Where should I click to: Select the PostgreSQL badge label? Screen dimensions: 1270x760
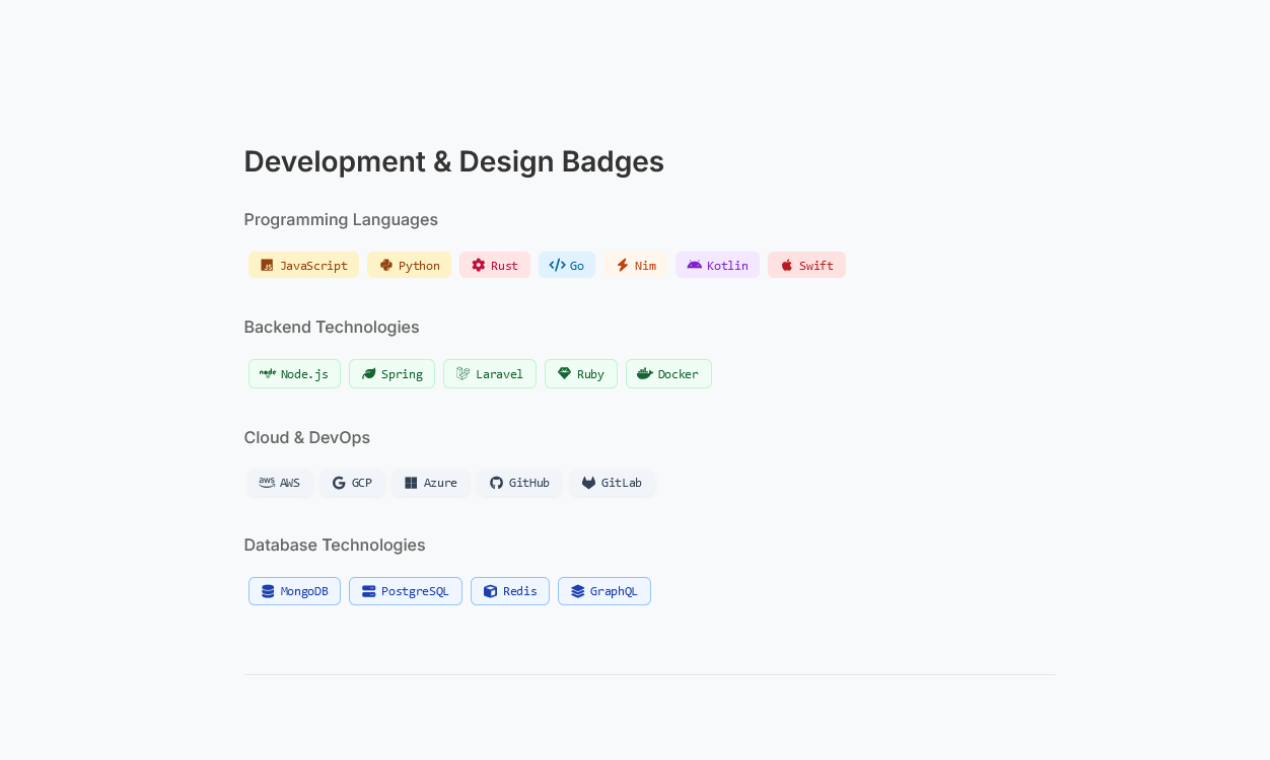[x=415, y=591]
